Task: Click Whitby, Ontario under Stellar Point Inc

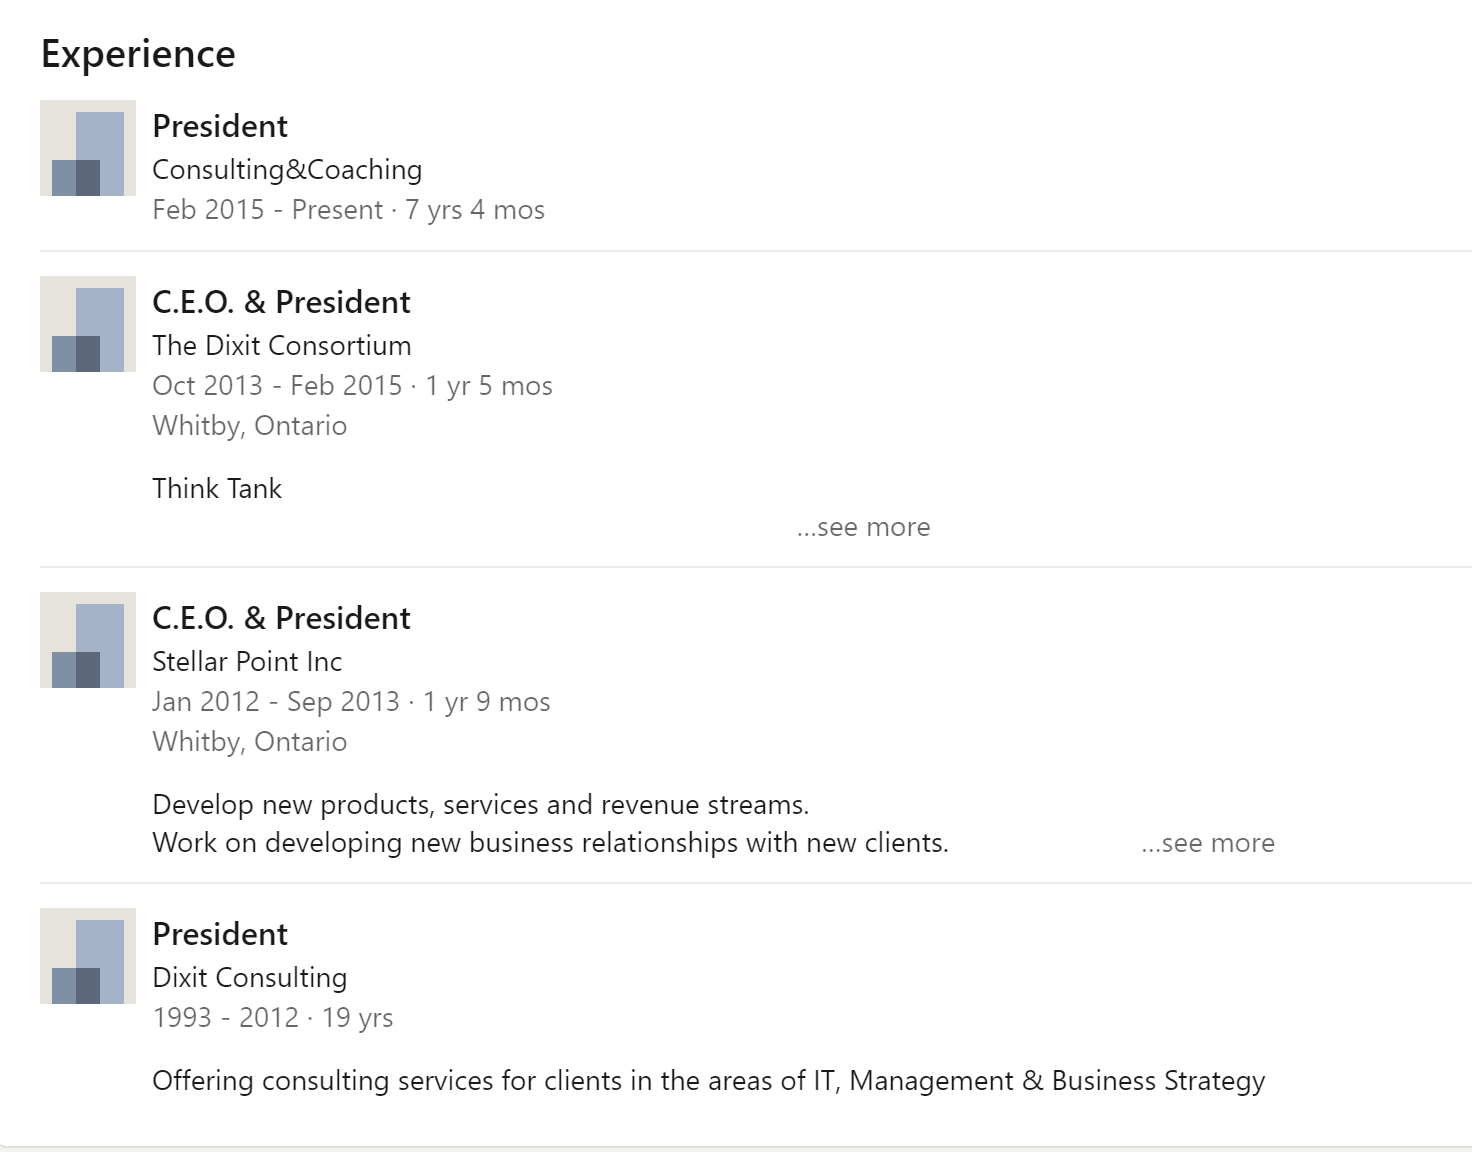Action: coord(250,742)
